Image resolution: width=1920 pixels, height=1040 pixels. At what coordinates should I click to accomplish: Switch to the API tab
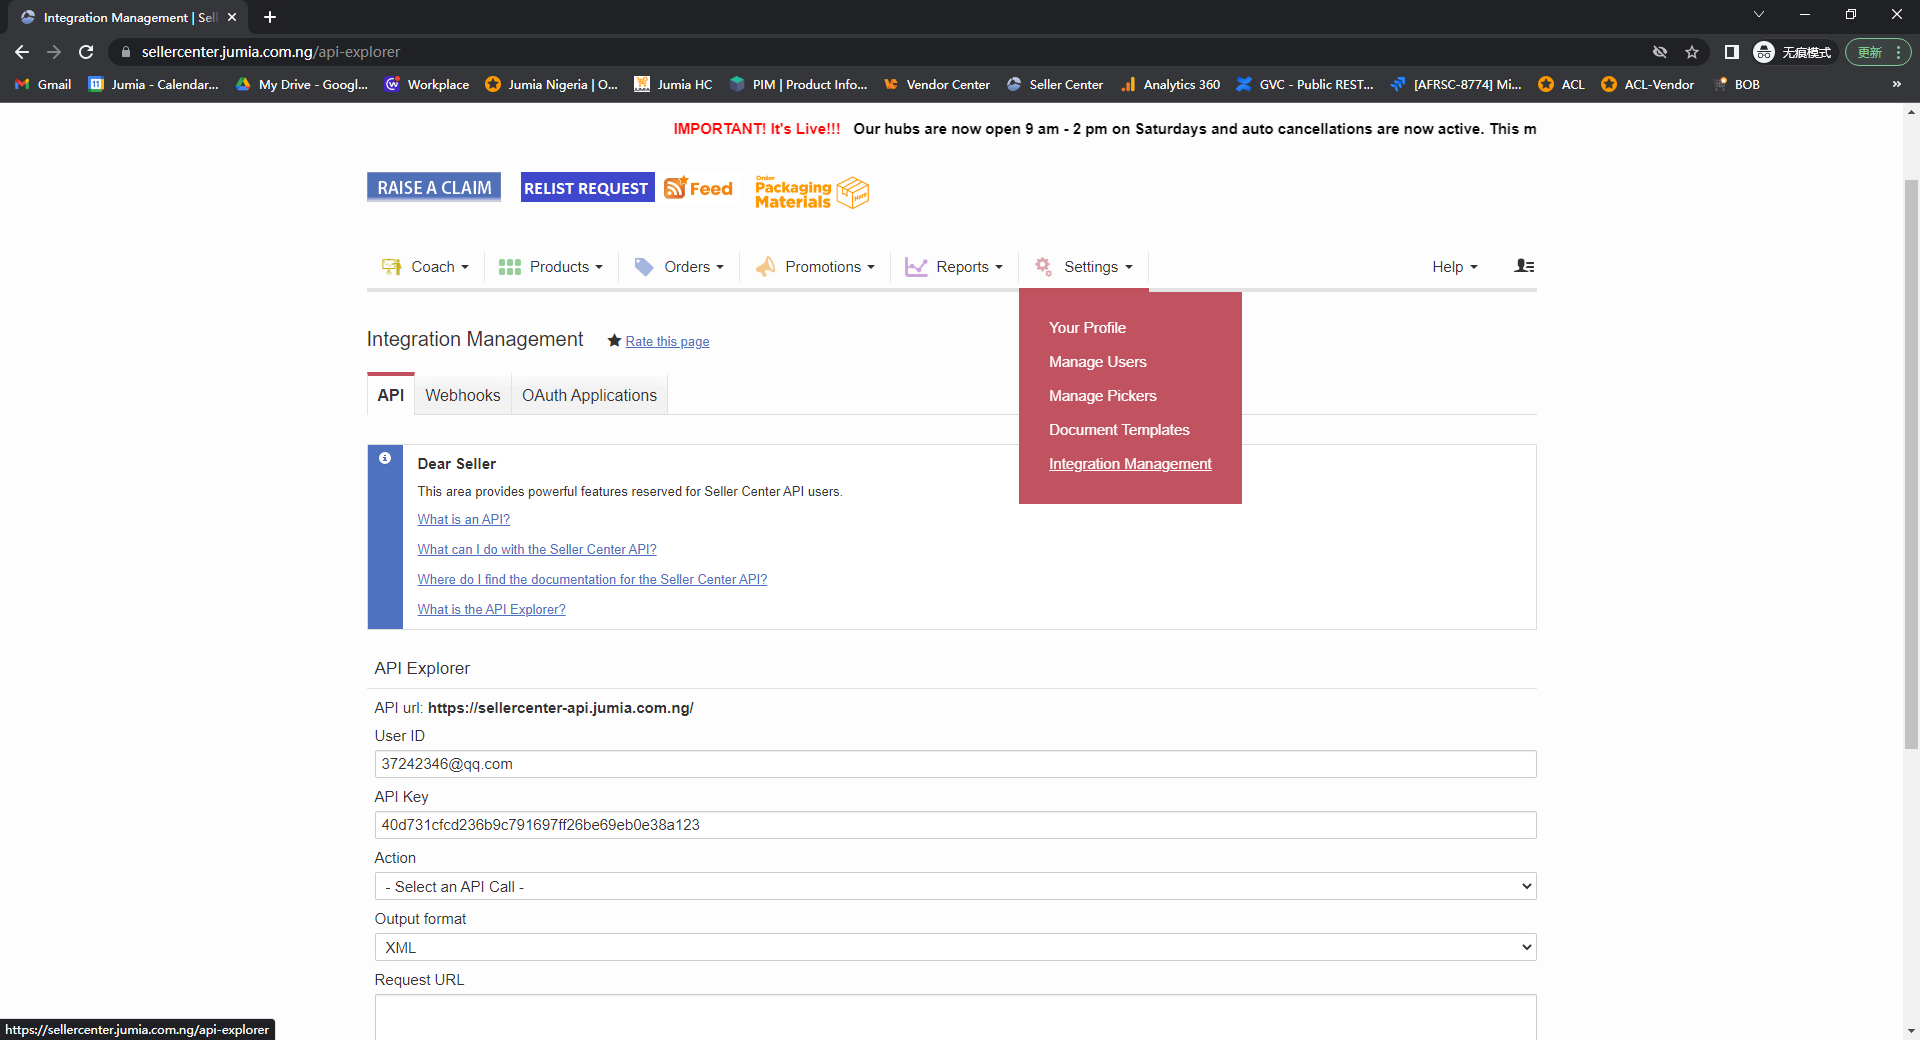pyautogui.click(x=391, y=396)
